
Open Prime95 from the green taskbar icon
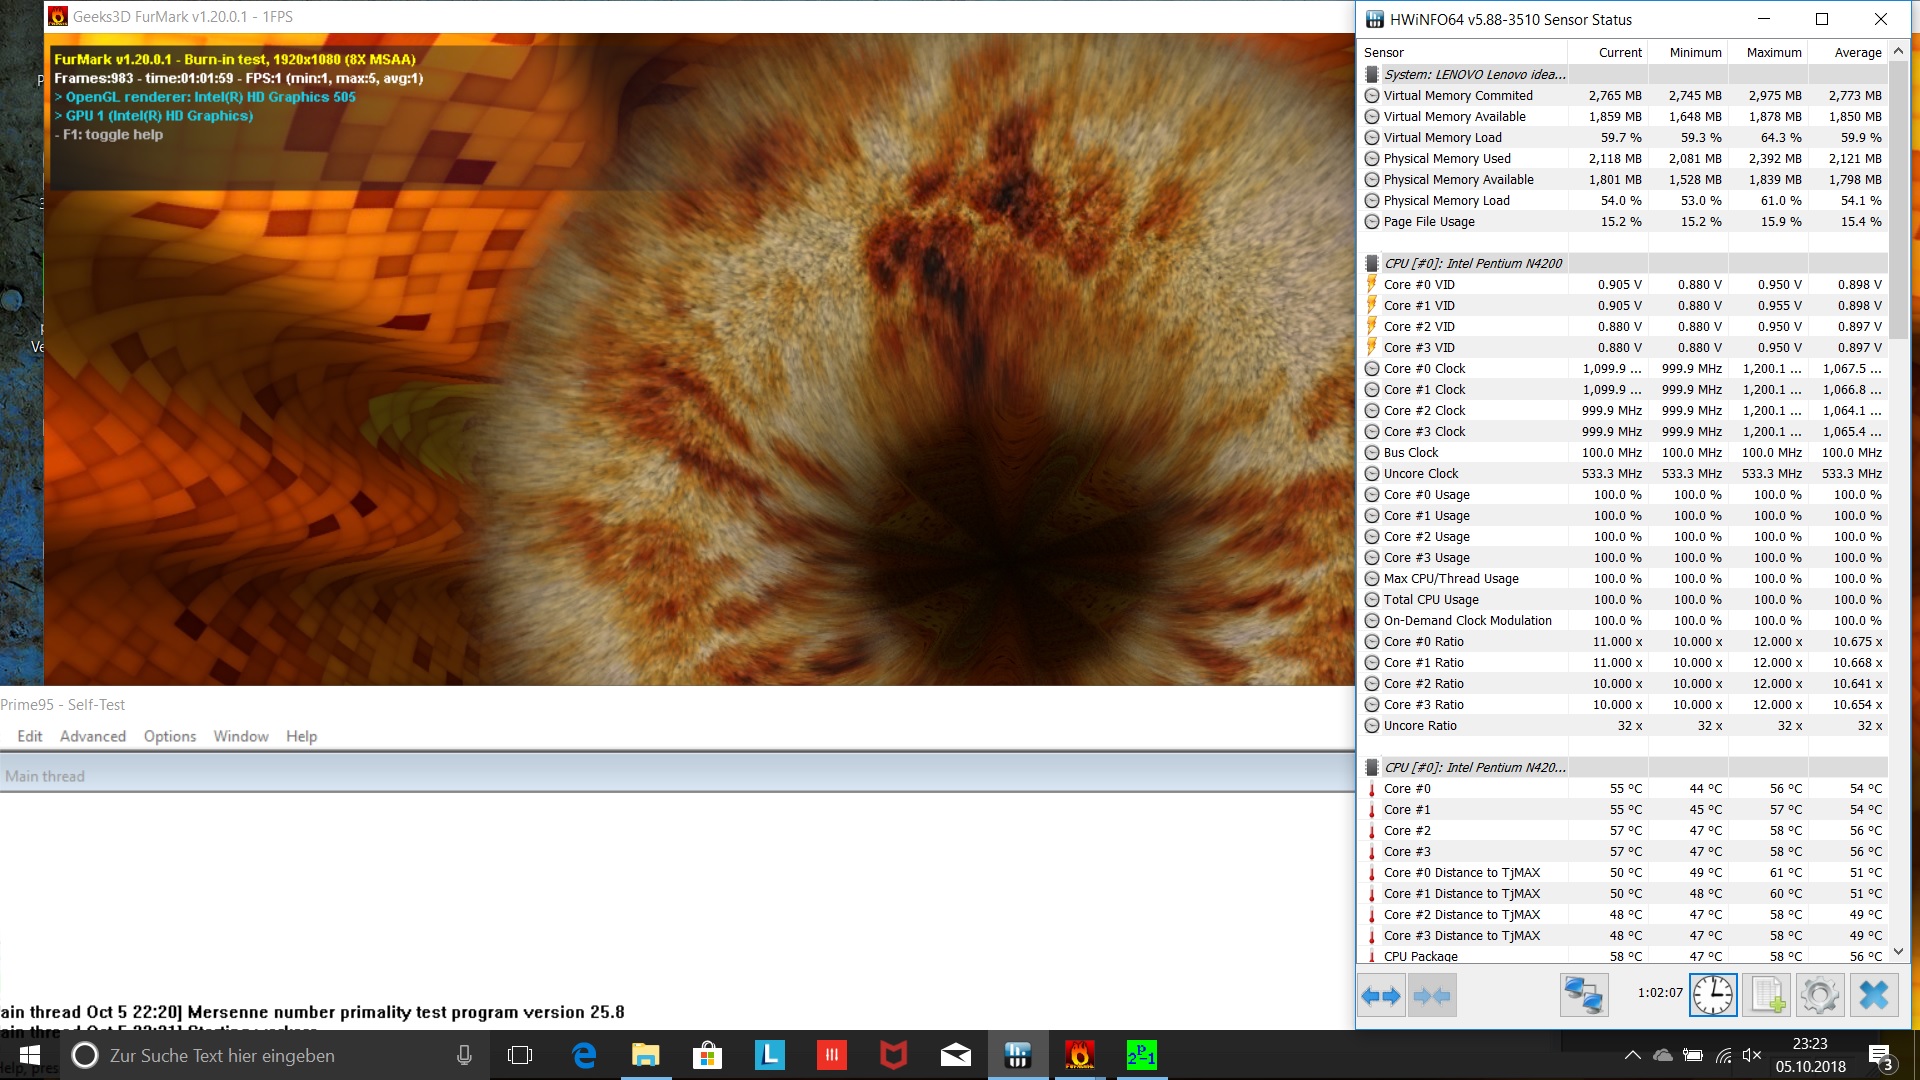[x=1141, y=1055]
